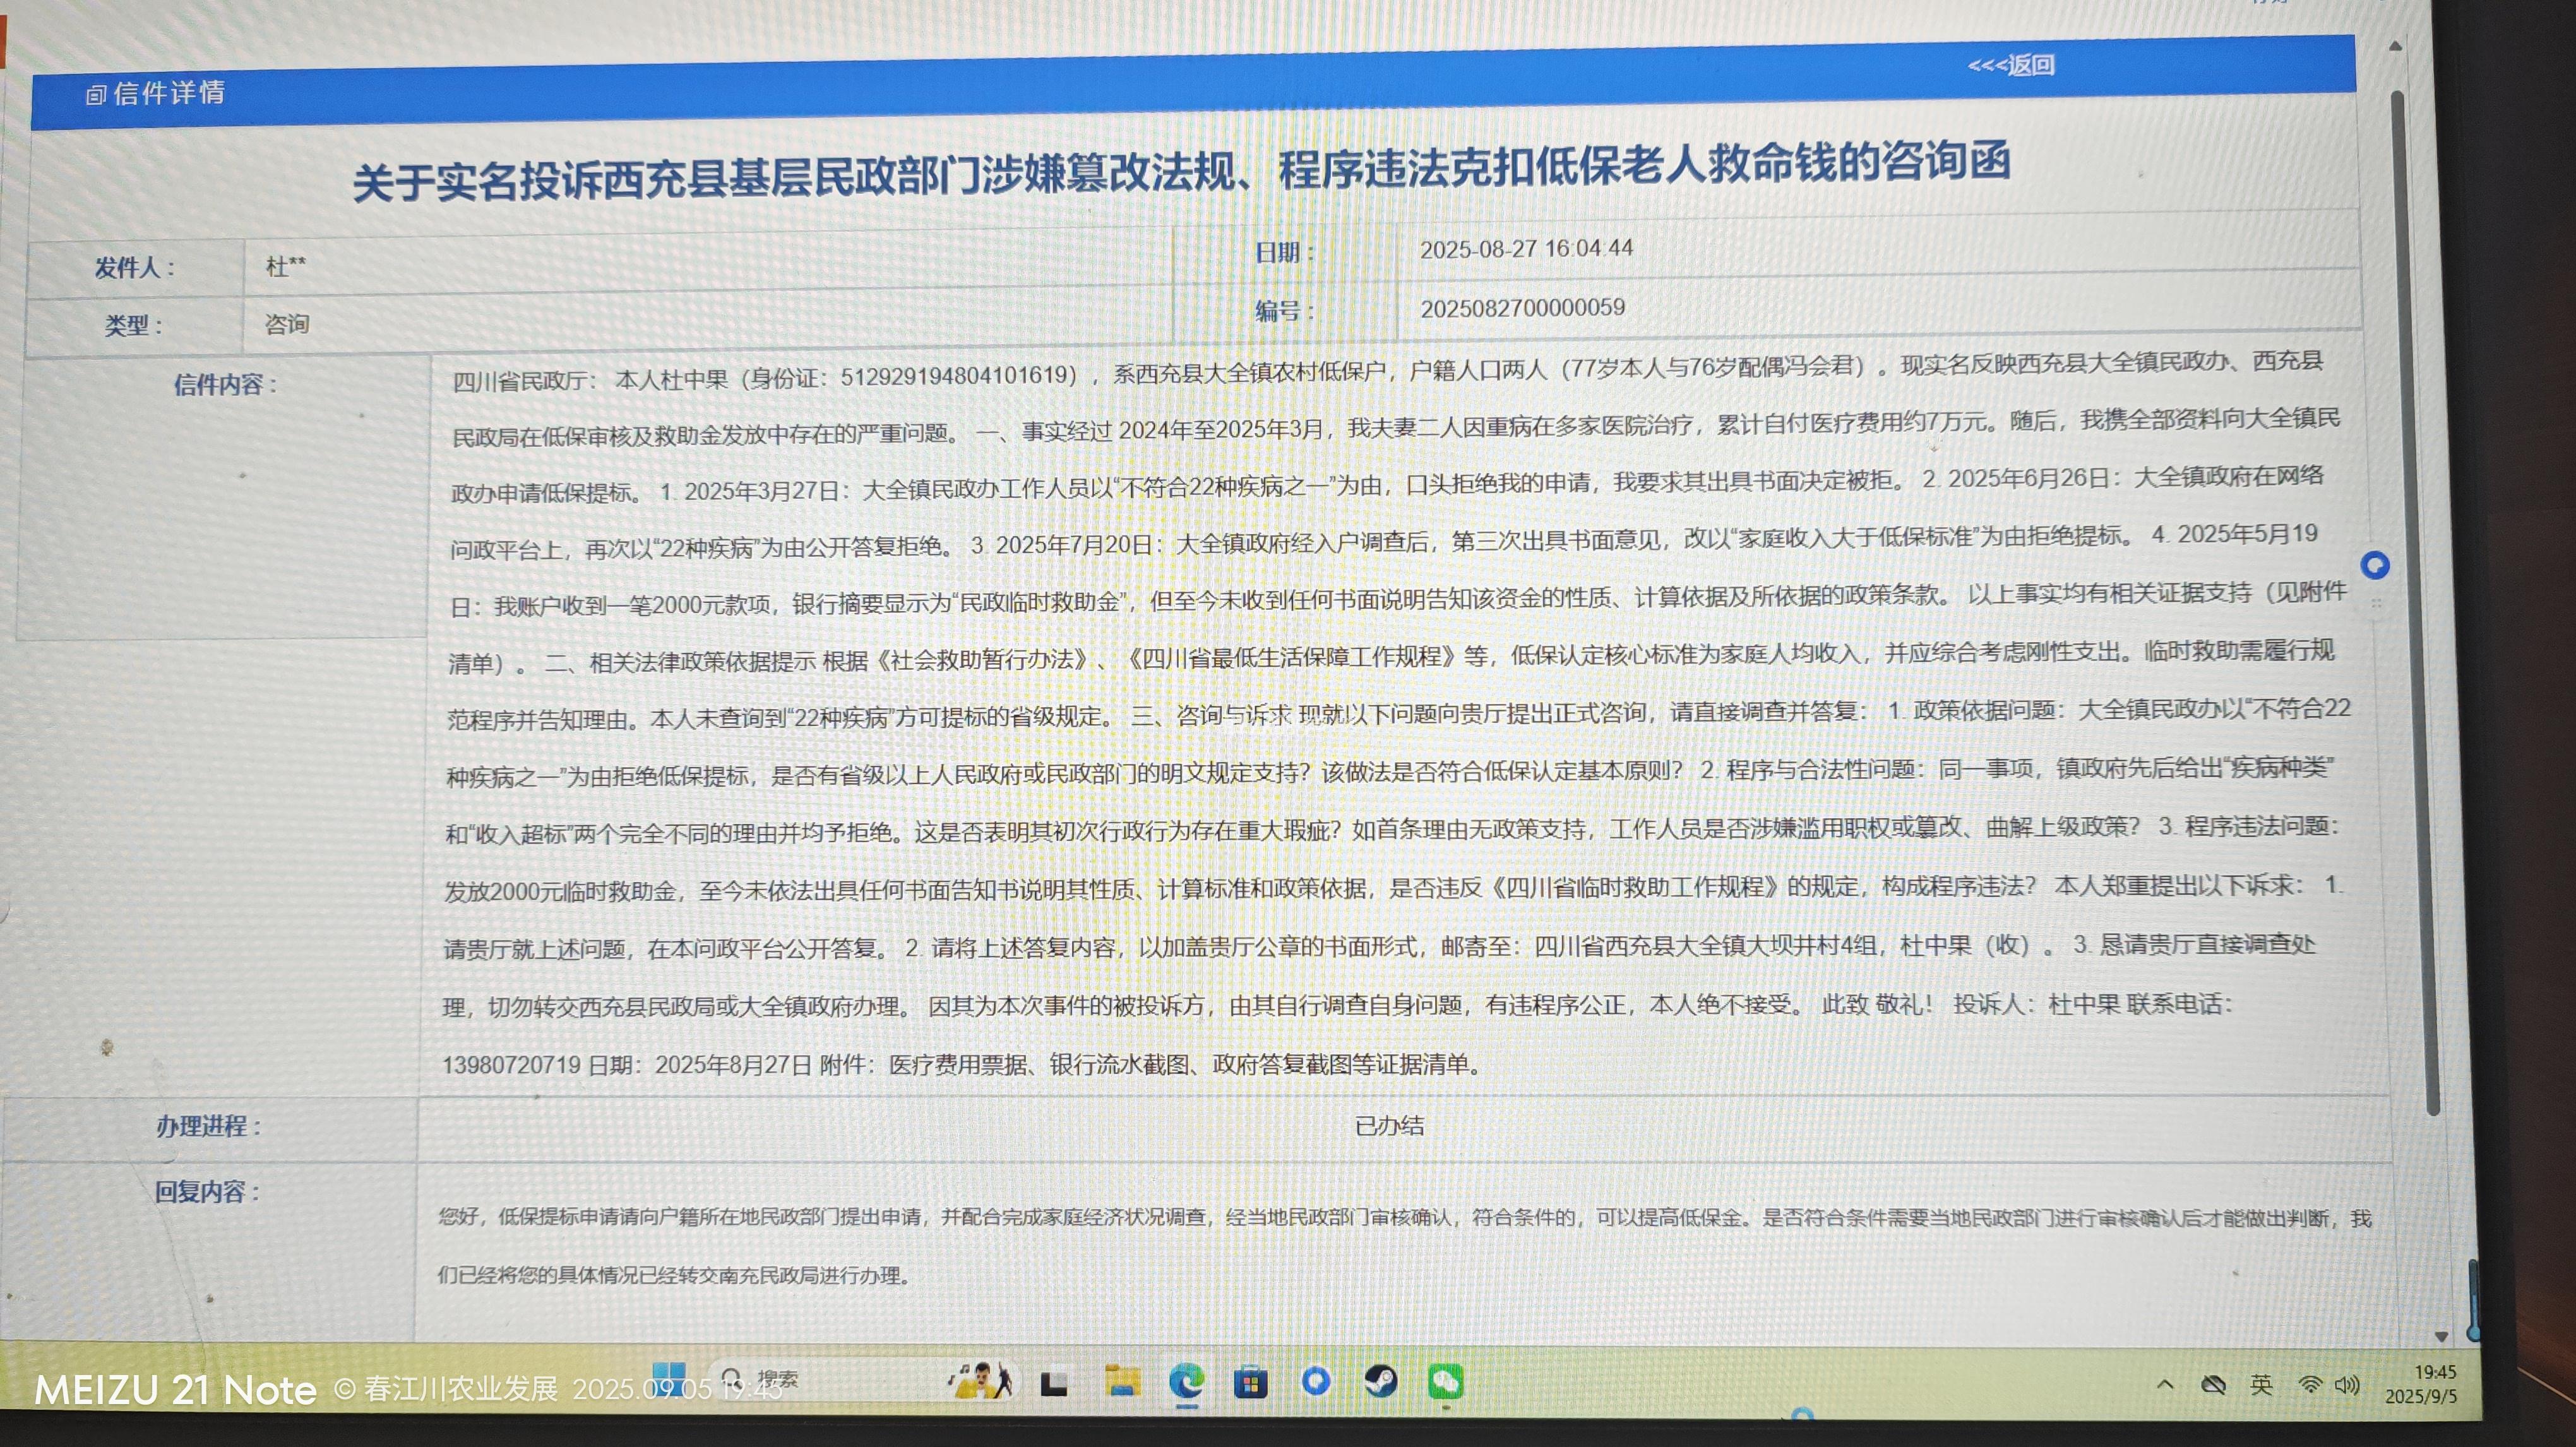Image resolution: width=2576 pixels, height=1447 pixels.
Task: Click the scrollbar down arrow
Action: click(2441, 1337)
